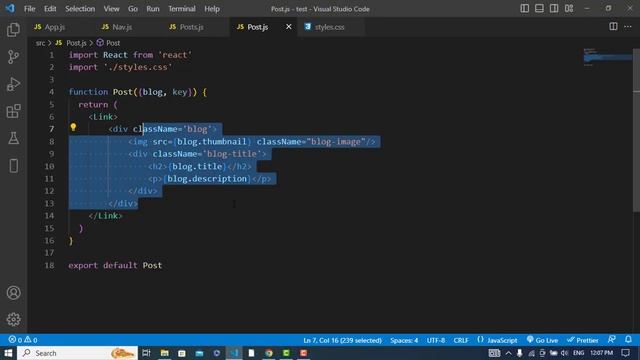This screenshot has width=640, height=360.
Task: Open the Selection menu
Action: 80,9
